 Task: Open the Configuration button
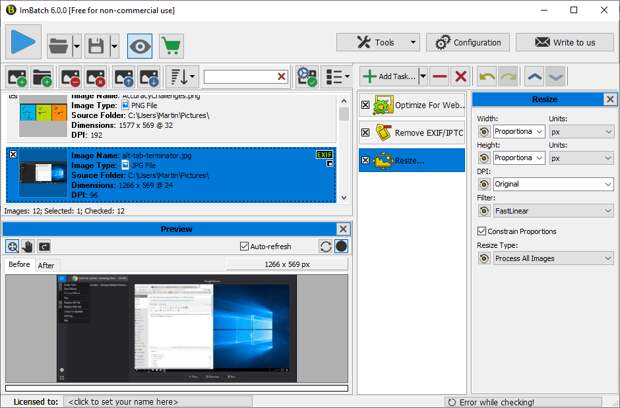click(x=468, y=42)
